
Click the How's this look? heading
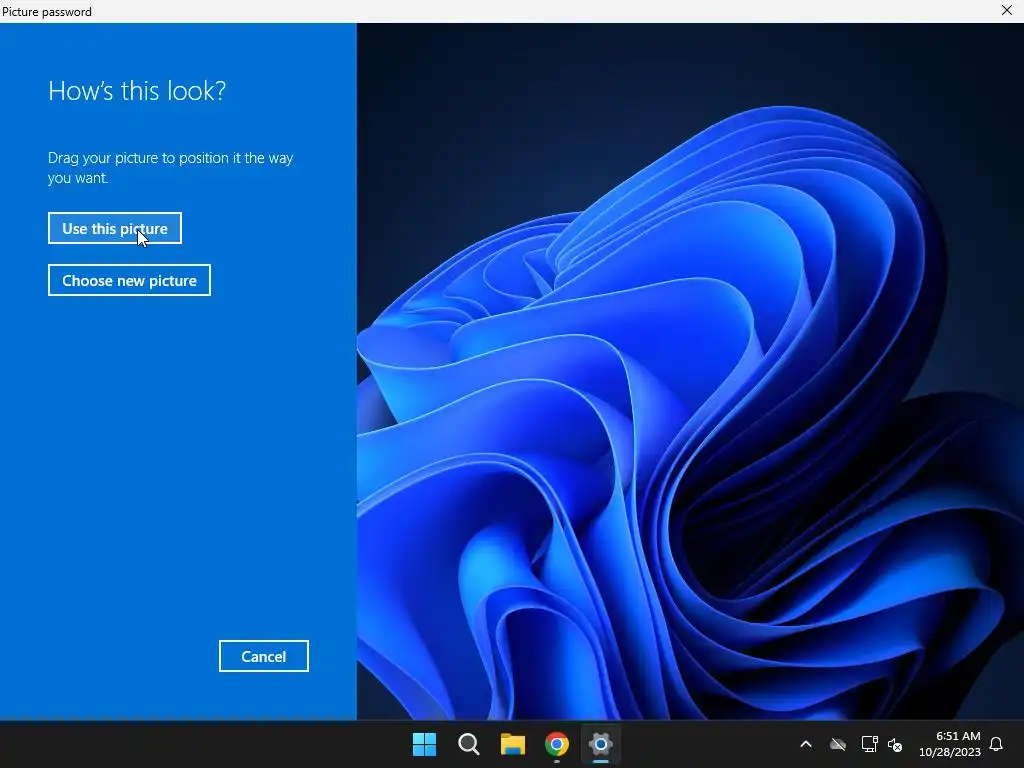(x=137, y=91)
